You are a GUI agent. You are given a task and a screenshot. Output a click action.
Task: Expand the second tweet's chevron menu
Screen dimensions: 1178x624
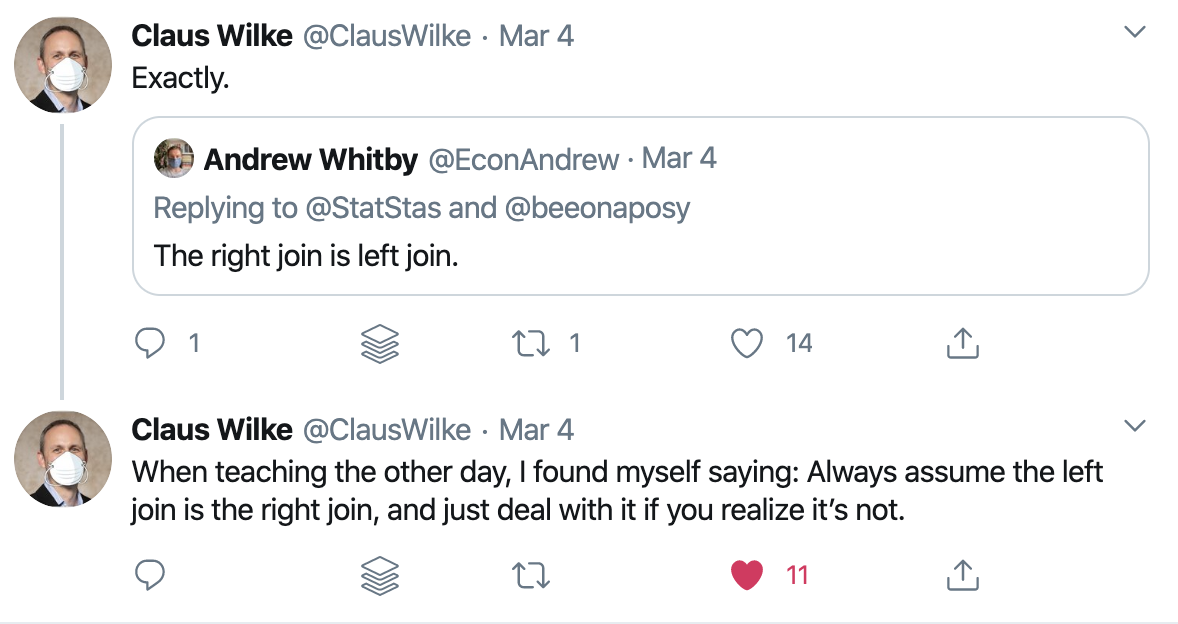tap(1134, 426)
